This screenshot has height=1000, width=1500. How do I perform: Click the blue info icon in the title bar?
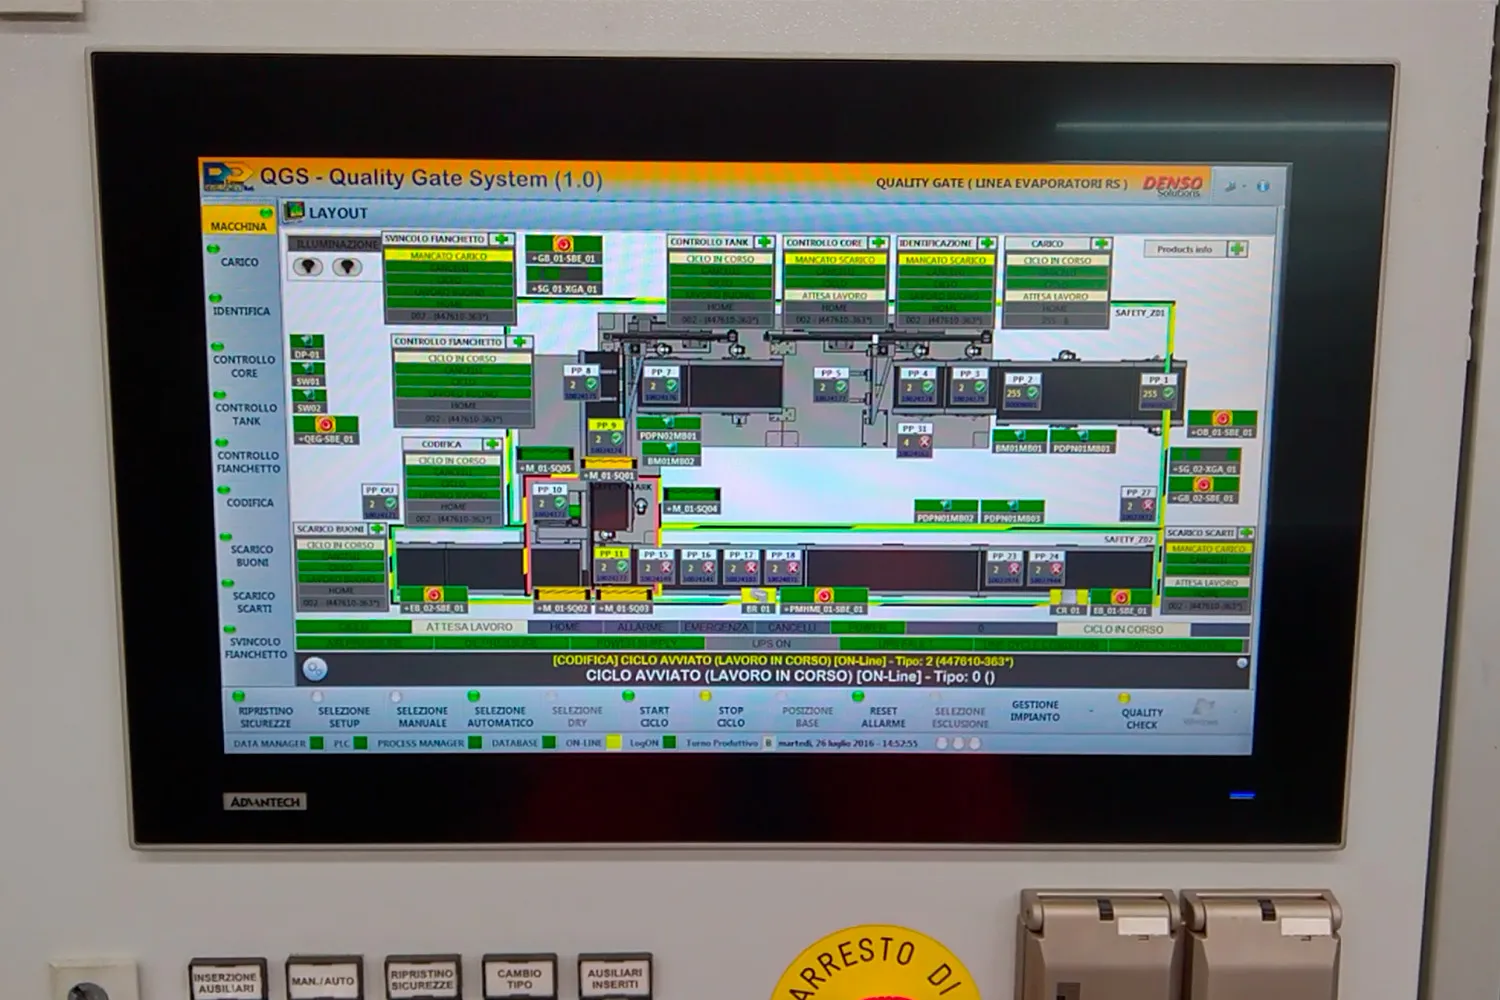click(1263, 186)
